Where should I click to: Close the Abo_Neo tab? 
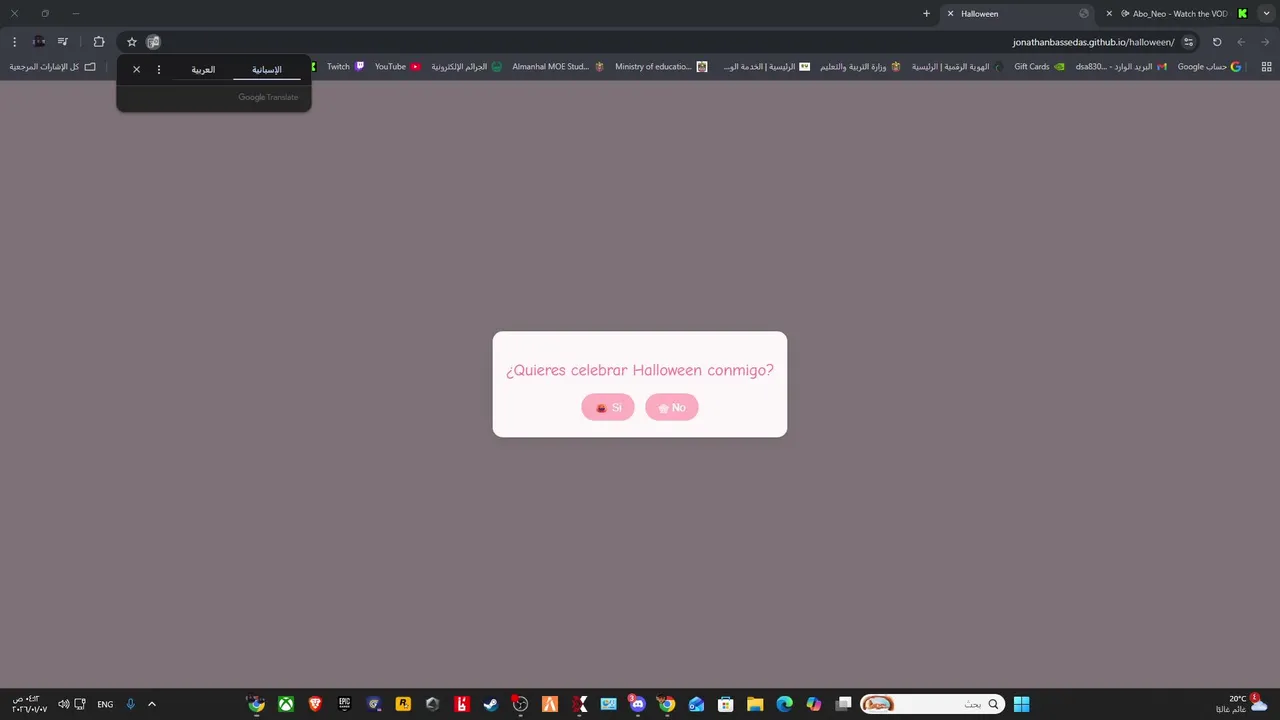[x=1109, y=14]
